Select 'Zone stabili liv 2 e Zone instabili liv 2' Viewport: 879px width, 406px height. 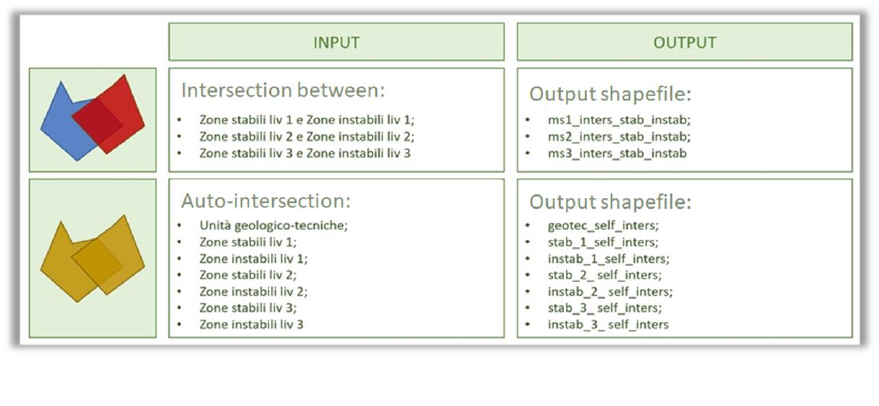[306, 136]
